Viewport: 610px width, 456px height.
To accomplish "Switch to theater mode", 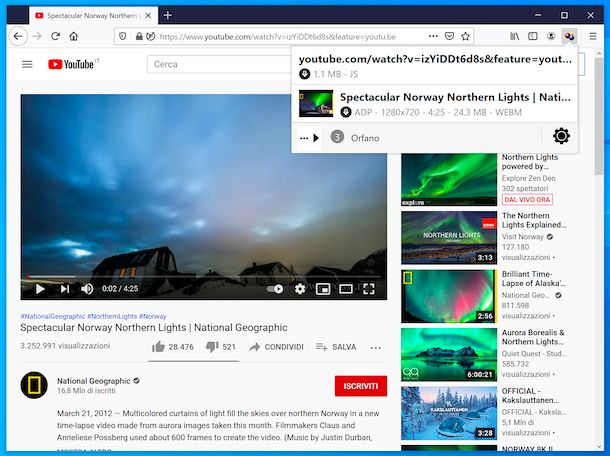I will click(x=345, y=289).
